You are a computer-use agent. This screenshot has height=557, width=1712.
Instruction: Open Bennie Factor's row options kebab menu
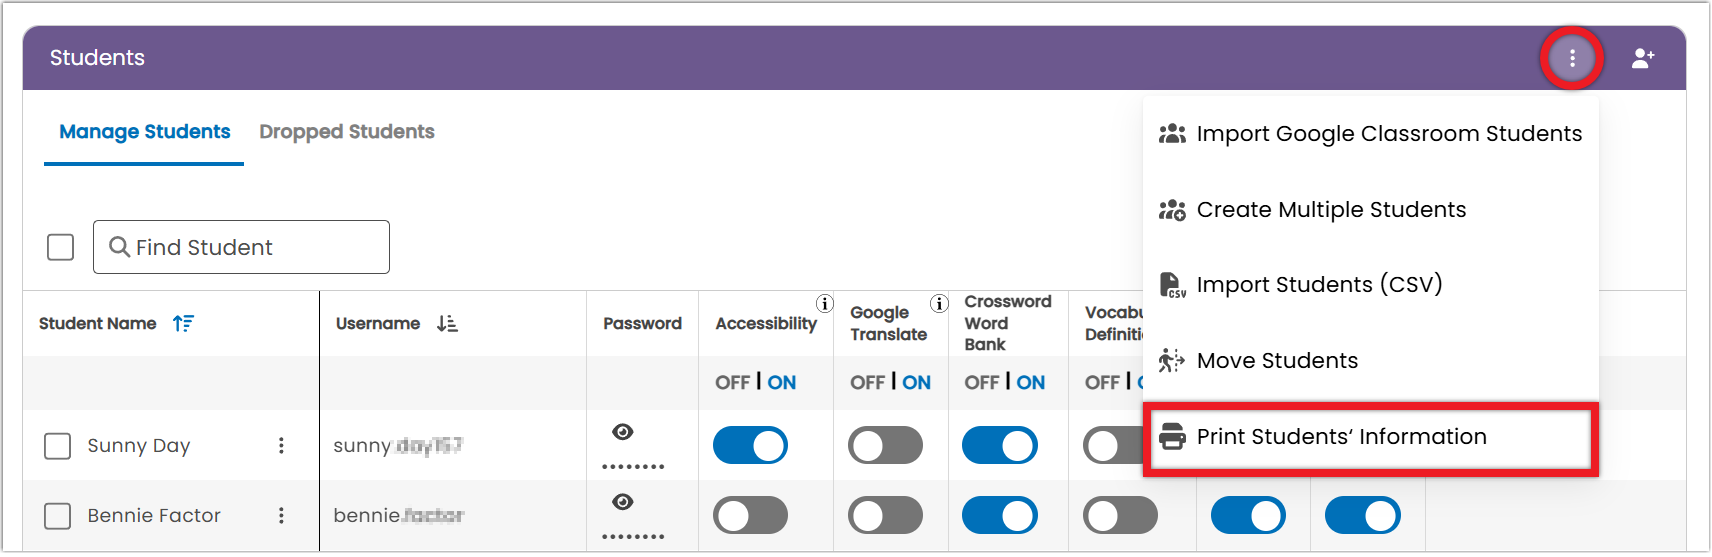click(281, 515)
